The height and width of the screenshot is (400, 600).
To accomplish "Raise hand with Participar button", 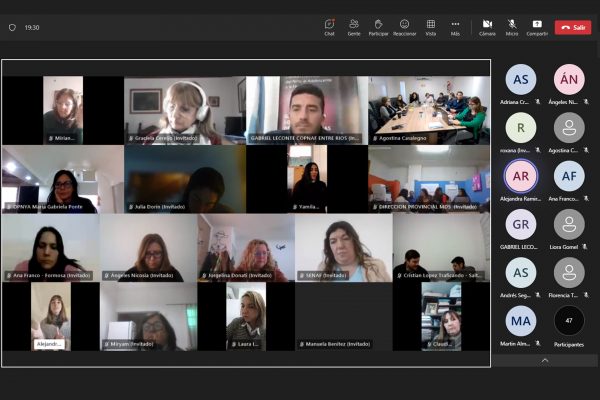I will tap(379, 26).
